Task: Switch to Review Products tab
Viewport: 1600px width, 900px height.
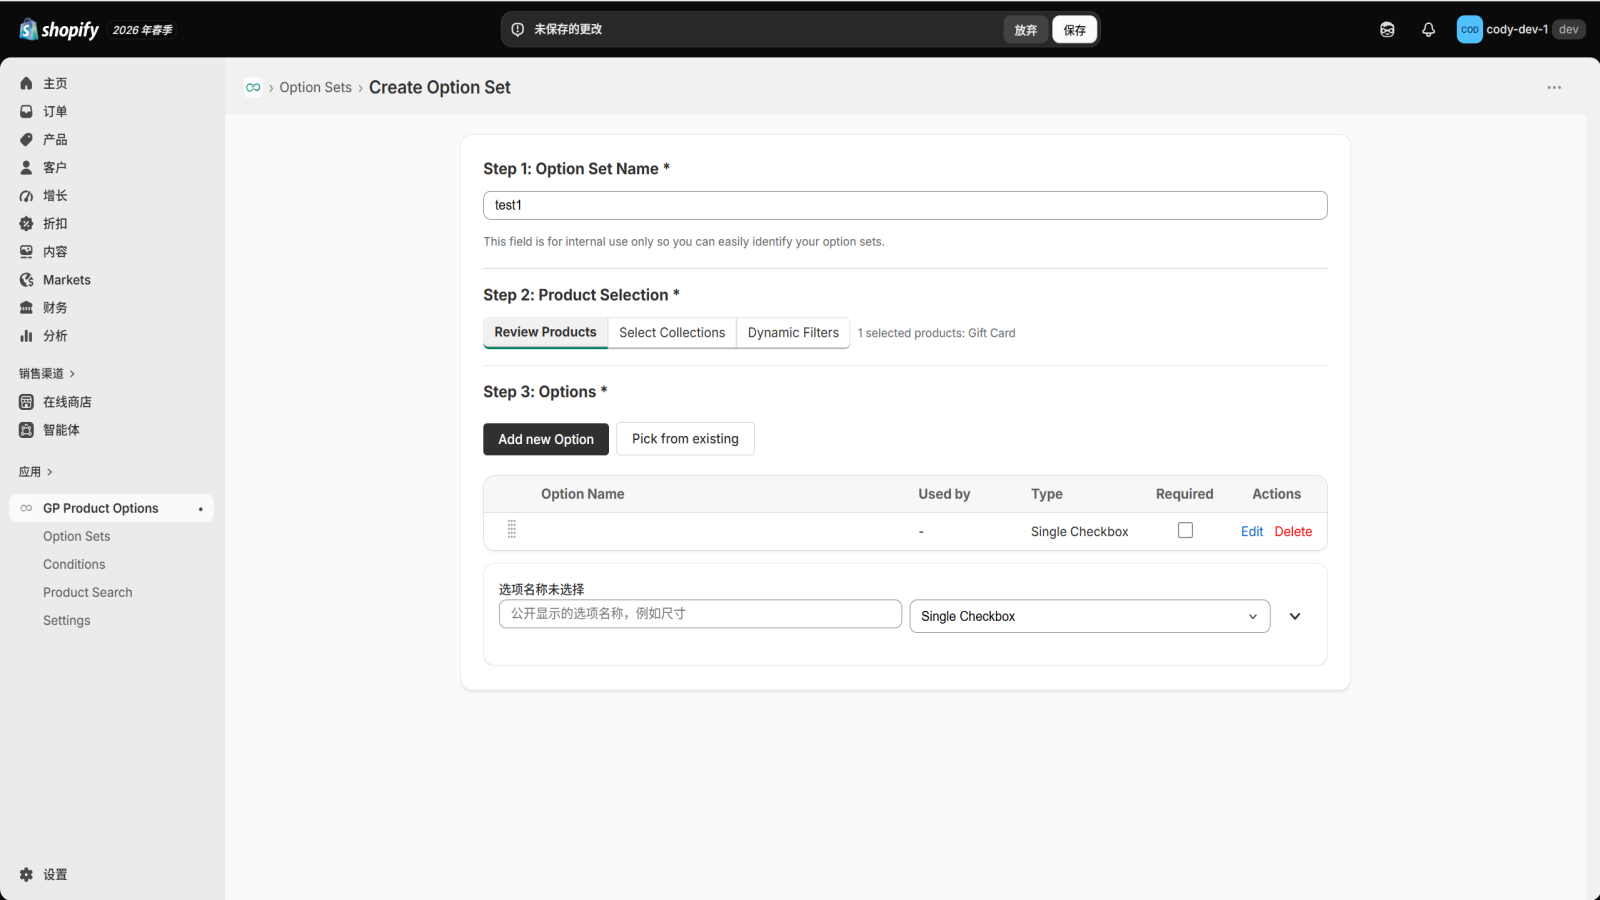Action: click(x=545, y=332)
